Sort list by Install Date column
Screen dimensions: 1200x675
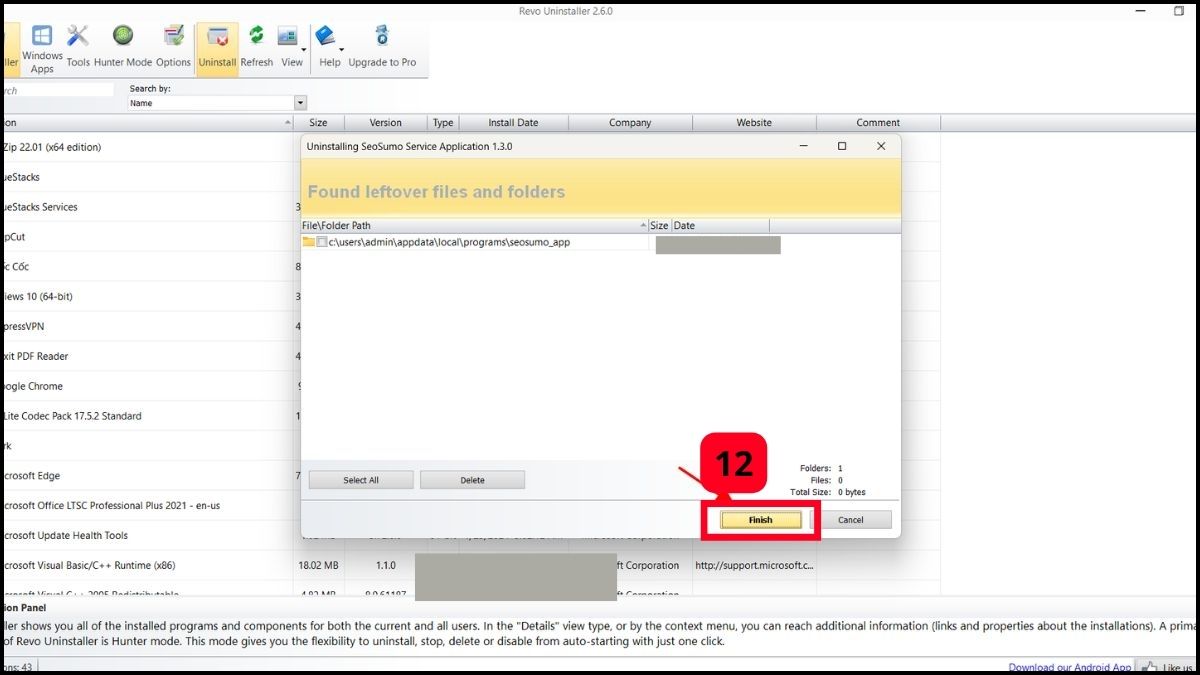(513, 123)
